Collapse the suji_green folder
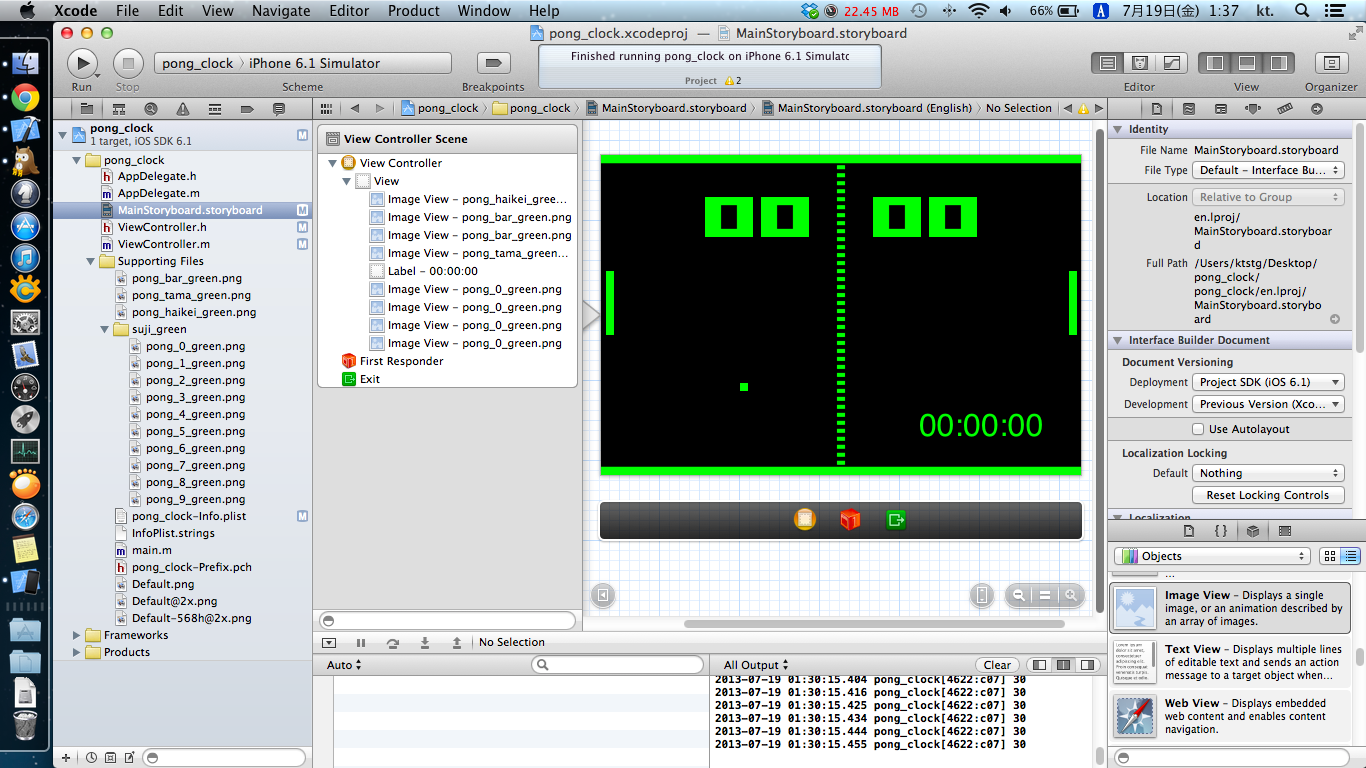Screen dimensions: 1366x768 point(106,329)
